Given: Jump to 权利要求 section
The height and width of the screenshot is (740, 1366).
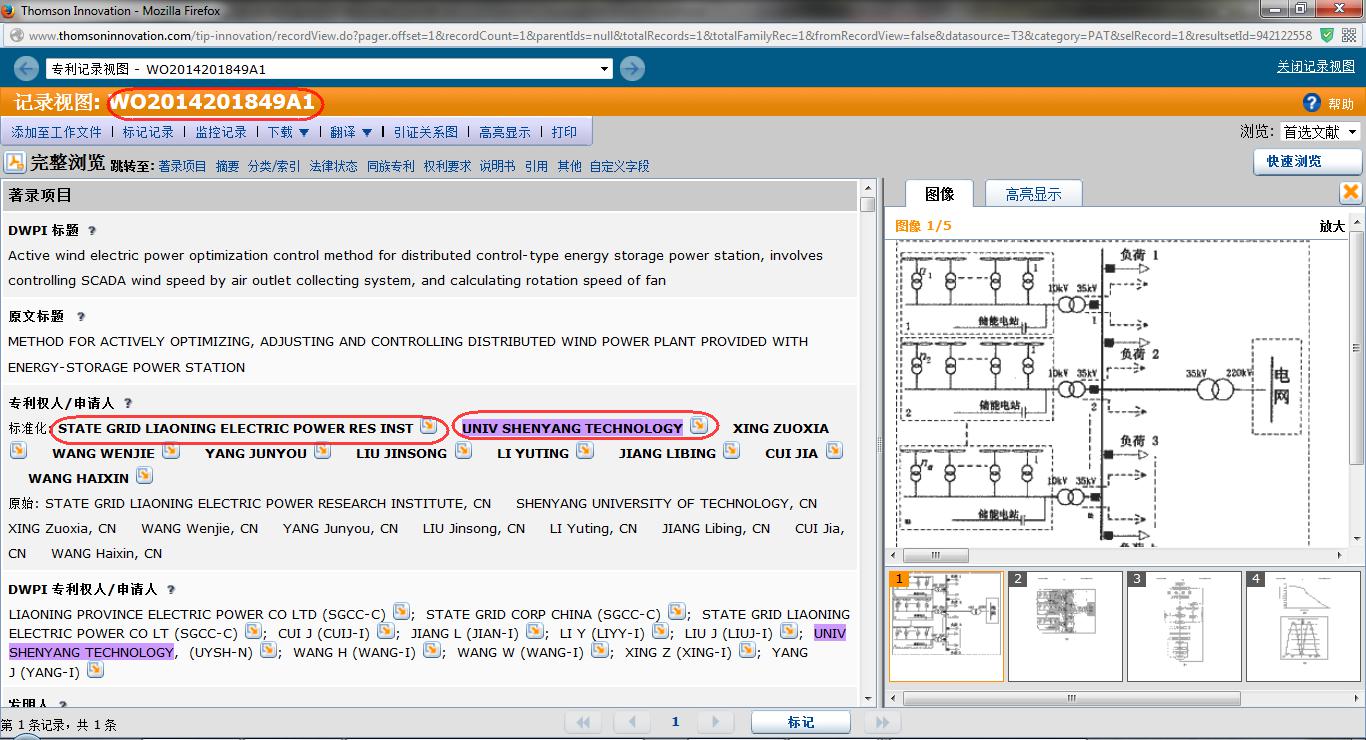Looking at the screenshot, I should tap(447, 166).
